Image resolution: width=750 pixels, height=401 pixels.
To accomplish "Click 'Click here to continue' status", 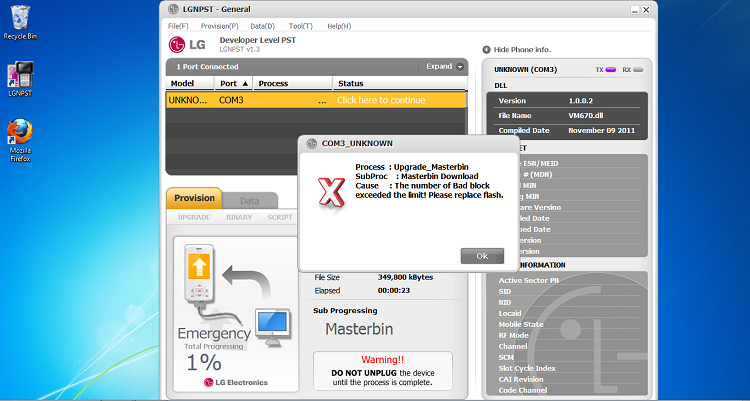I will (x=381, y=100).
